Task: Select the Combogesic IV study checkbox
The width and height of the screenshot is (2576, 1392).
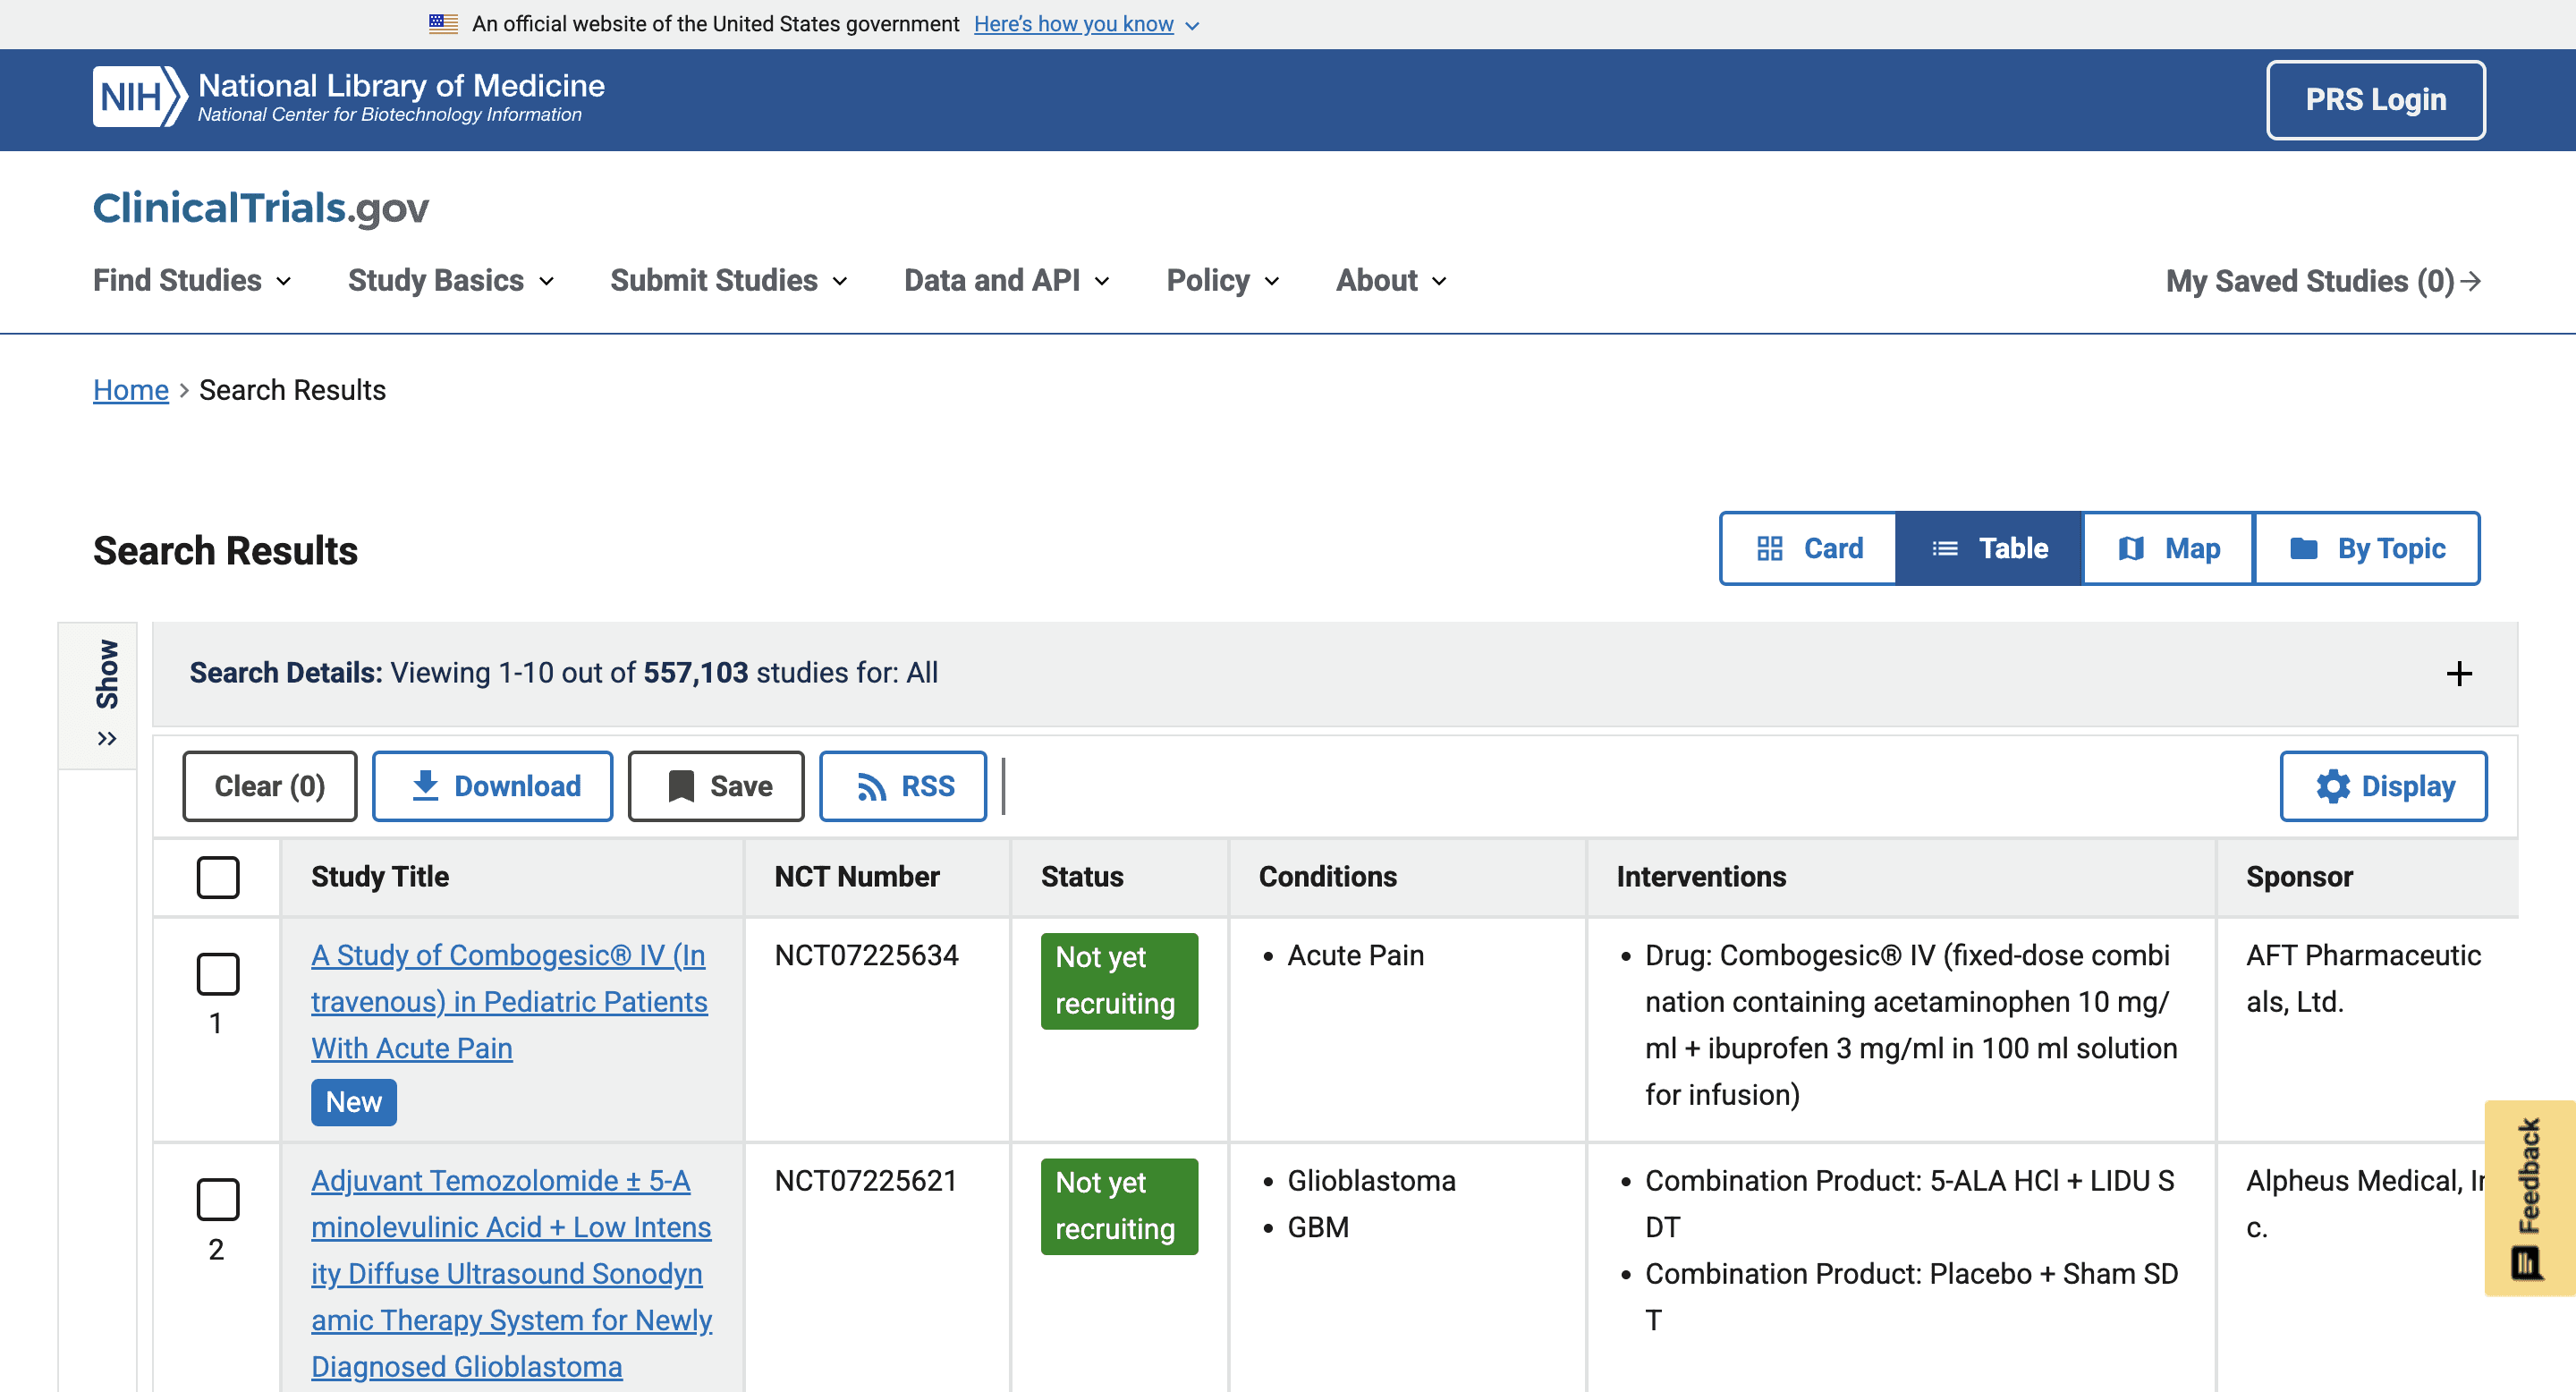Action: click(x=217, y=974)
